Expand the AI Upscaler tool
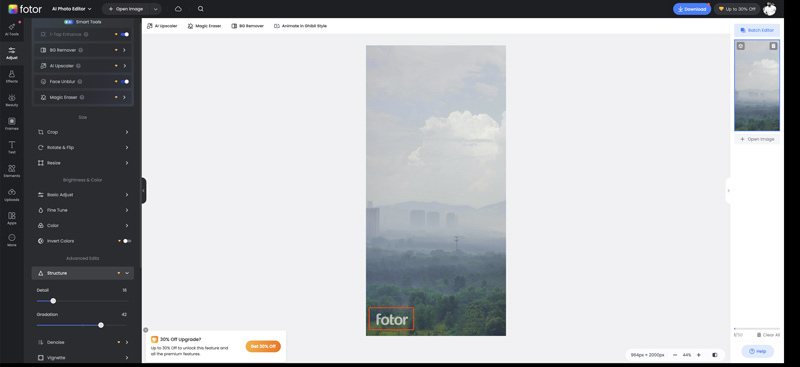Viewport: 800px width, 367px height. click(x=124, y=66)
